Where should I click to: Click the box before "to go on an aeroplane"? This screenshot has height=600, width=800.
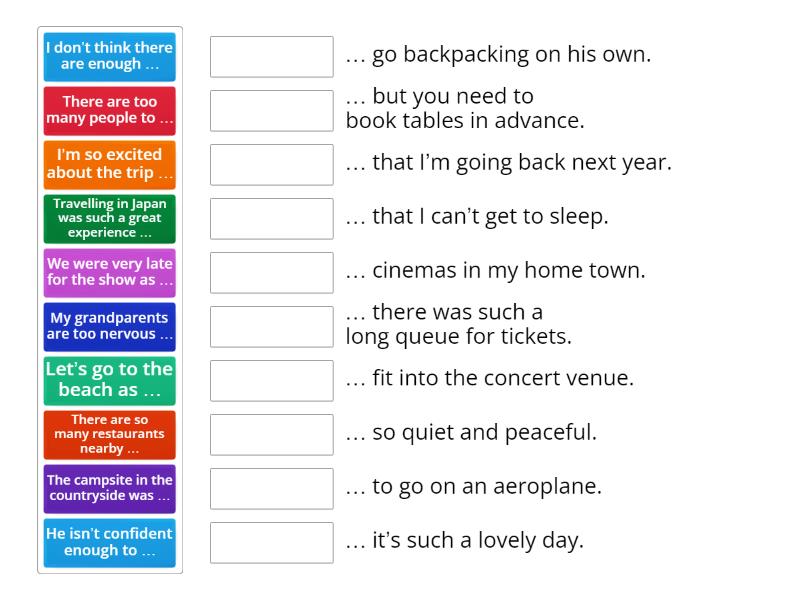pyautogui.click(x=271, y=488)
